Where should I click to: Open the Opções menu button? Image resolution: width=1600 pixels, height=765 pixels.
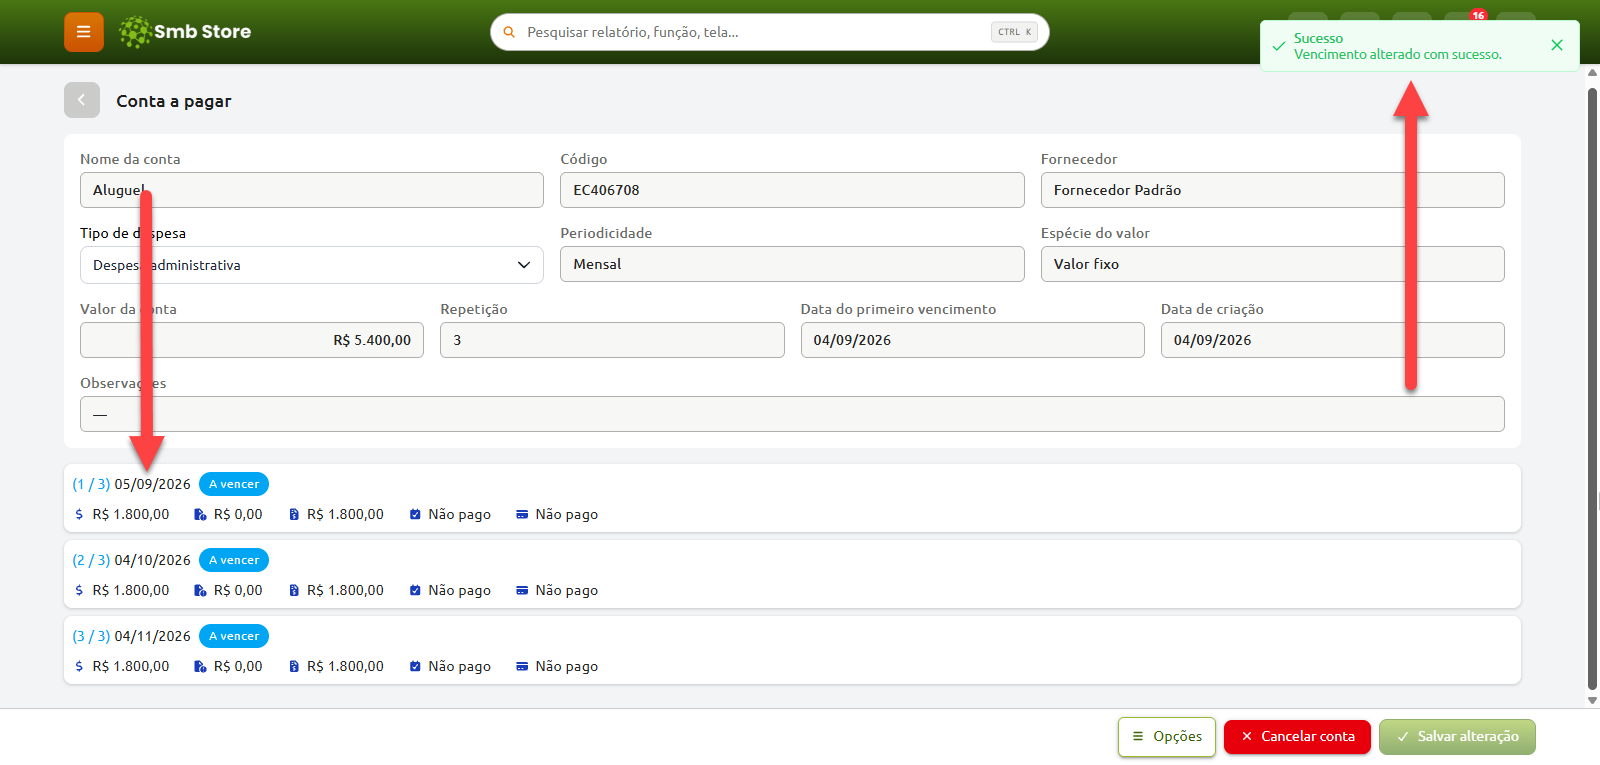(1167, 736)
